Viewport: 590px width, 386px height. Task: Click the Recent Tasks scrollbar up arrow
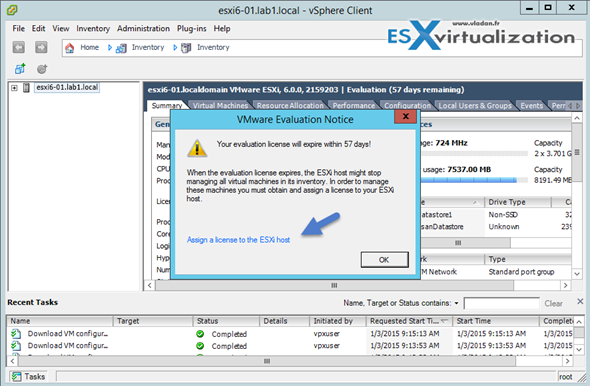(x=579, y=322)
